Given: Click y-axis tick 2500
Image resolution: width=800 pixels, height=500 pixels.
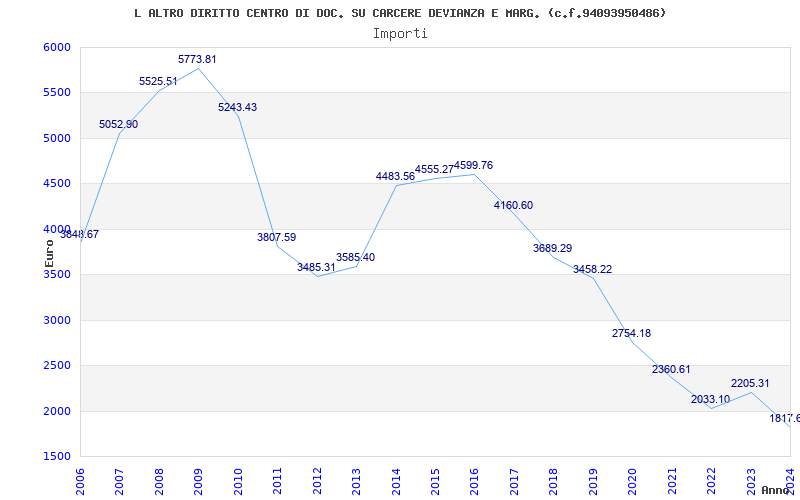Looking at the screenshot, I should [56, 366].
